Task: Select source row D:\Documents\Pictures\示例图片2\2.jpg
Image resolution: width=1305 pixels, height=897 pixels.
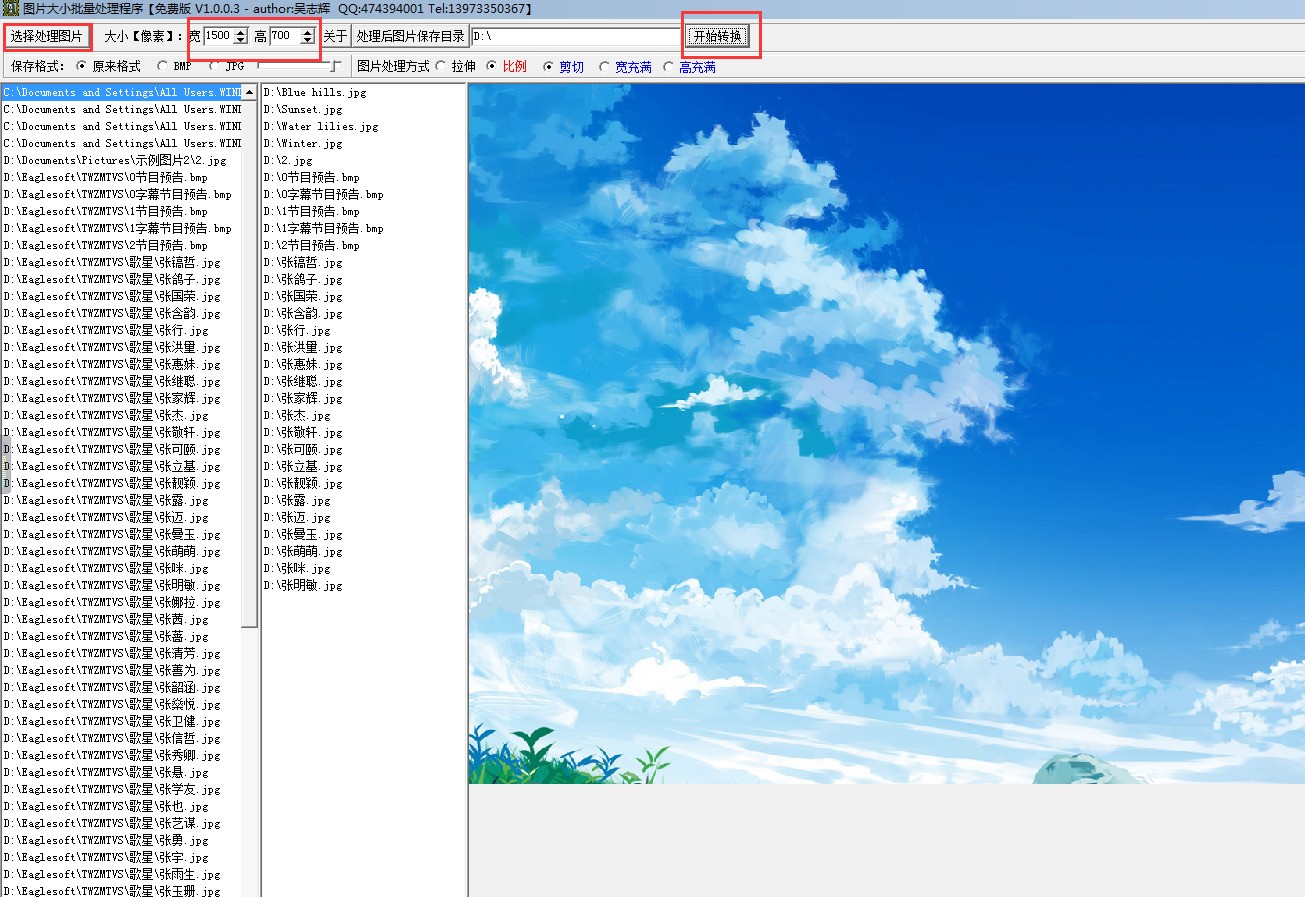Action: coord(122,160)
